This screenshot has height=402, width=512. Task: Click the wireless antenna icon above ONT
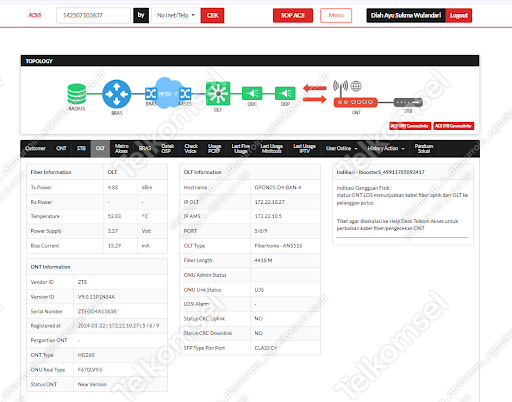[x=340, y=87]
